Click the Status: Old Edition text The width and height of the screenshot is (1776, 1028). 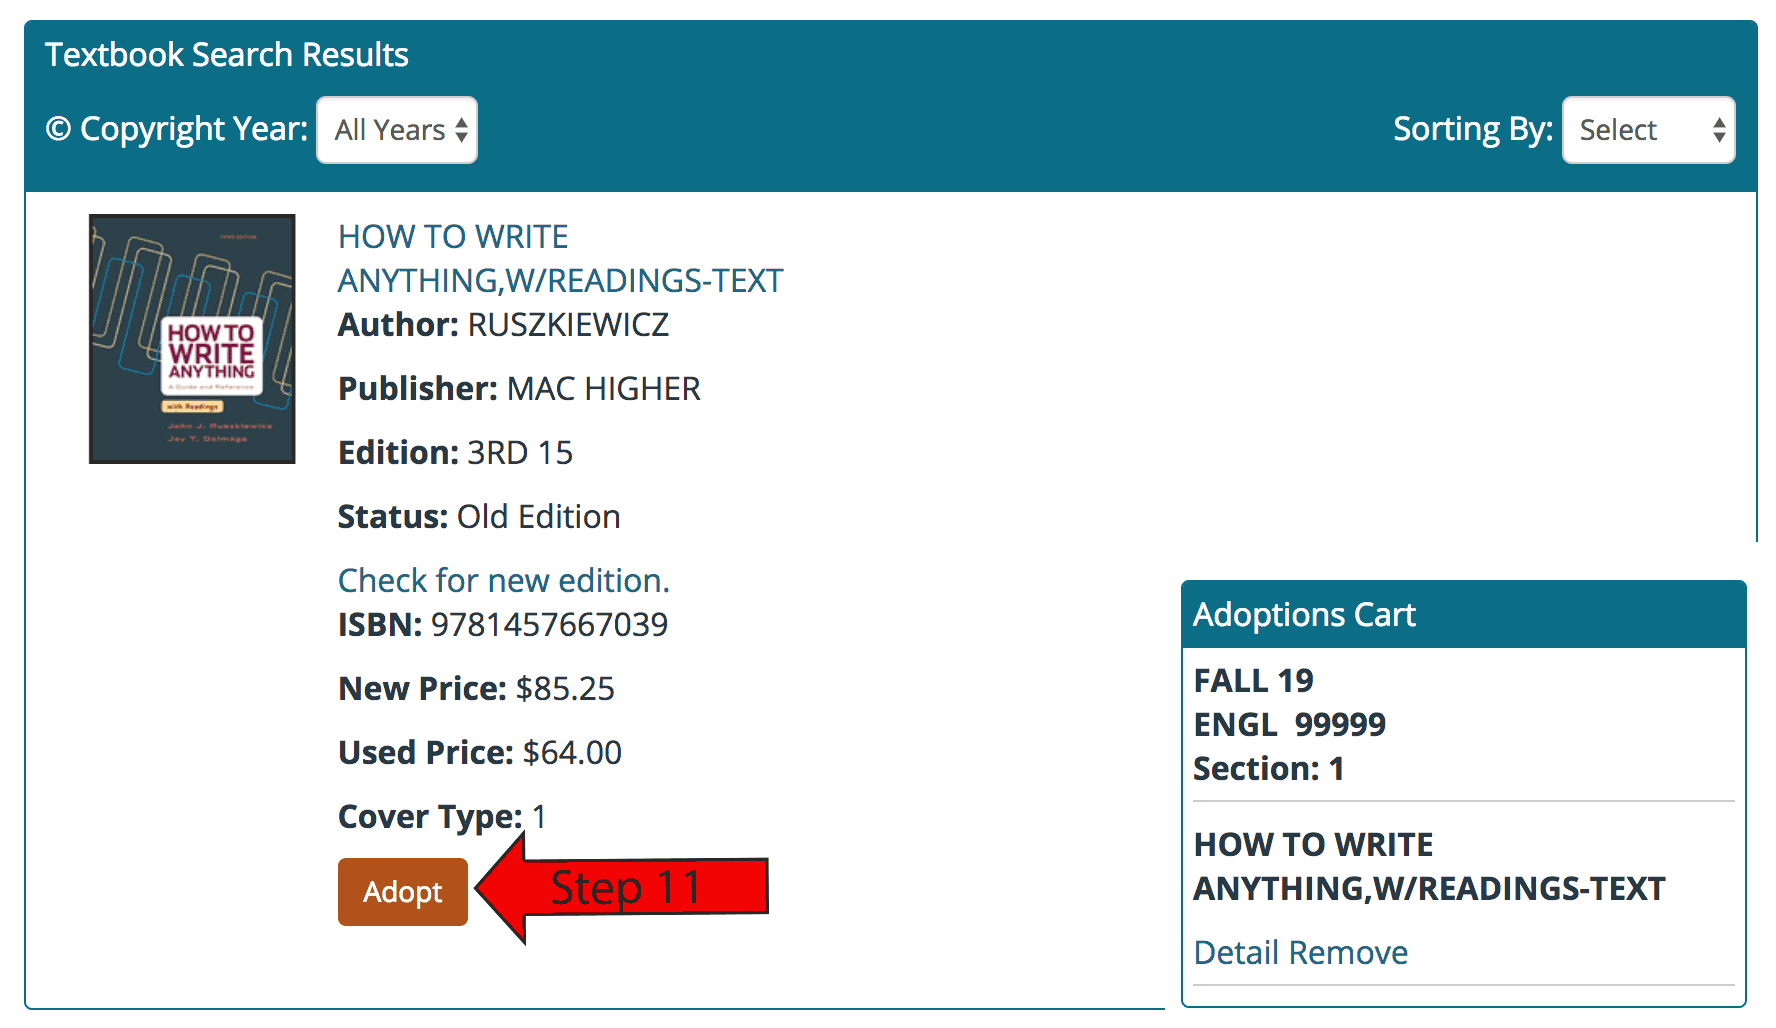tap(479, 516)
